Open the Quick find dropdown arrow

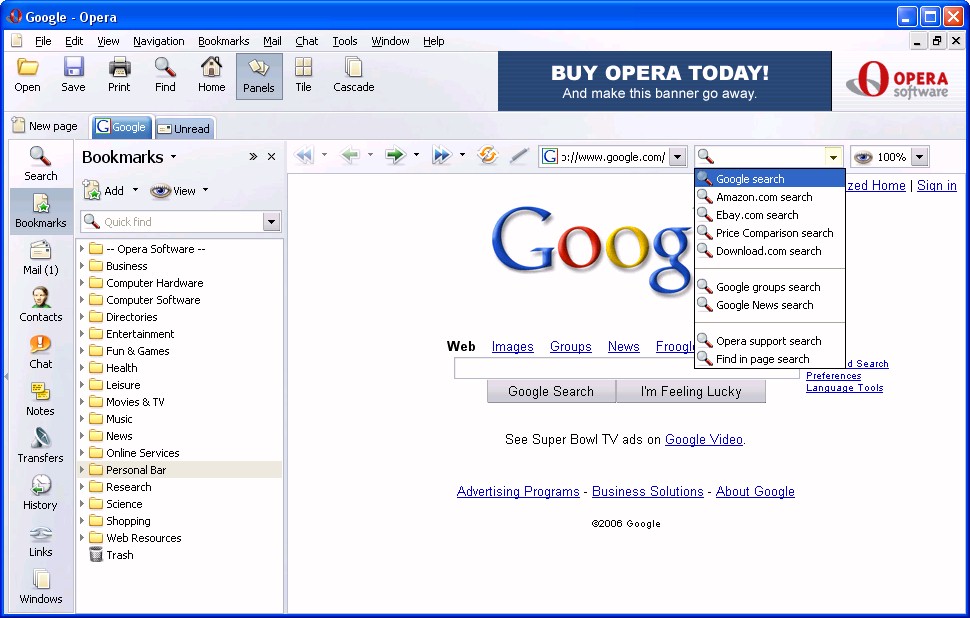271,222
